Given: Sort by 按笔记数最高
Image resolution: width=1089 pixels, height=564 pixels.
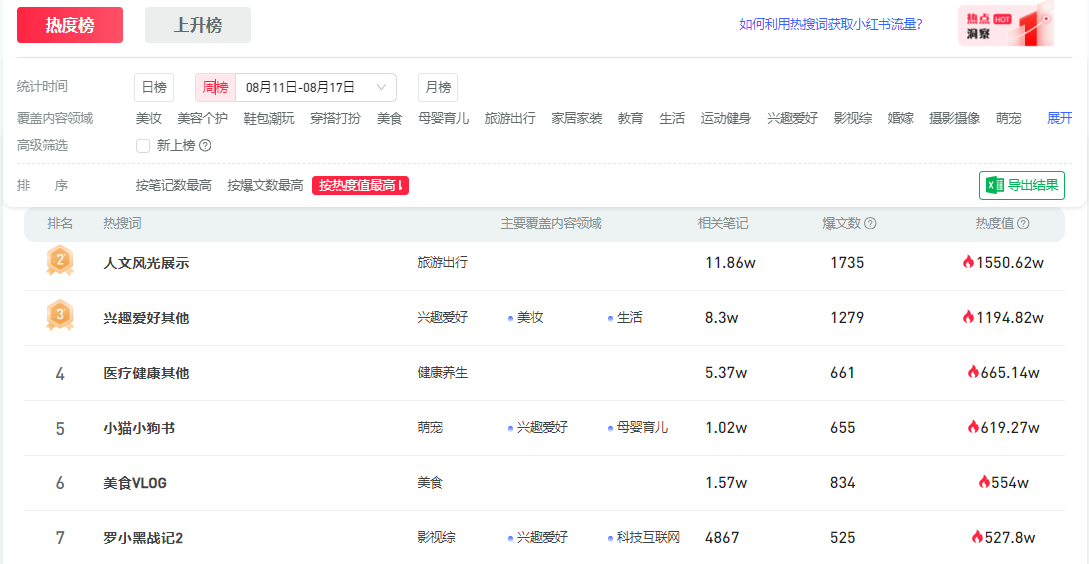Looking at the screenshot, I should [x=174, y=186].
